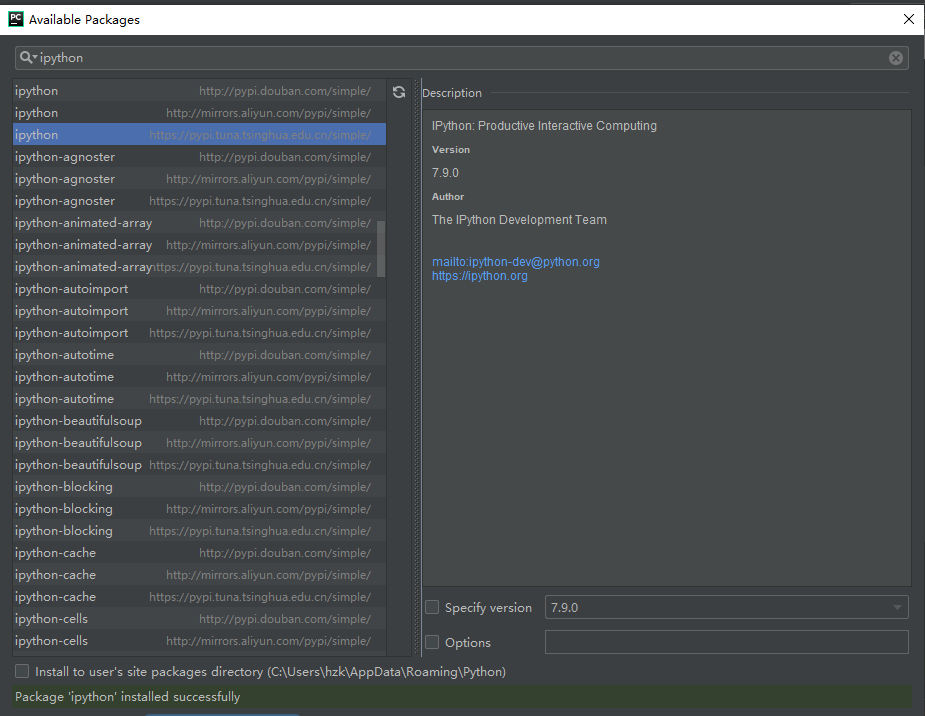Image resolution: width=925 pixels, height=716 pixels.
Task: Close the Available Packages dialog
Action: click(908, 19)
